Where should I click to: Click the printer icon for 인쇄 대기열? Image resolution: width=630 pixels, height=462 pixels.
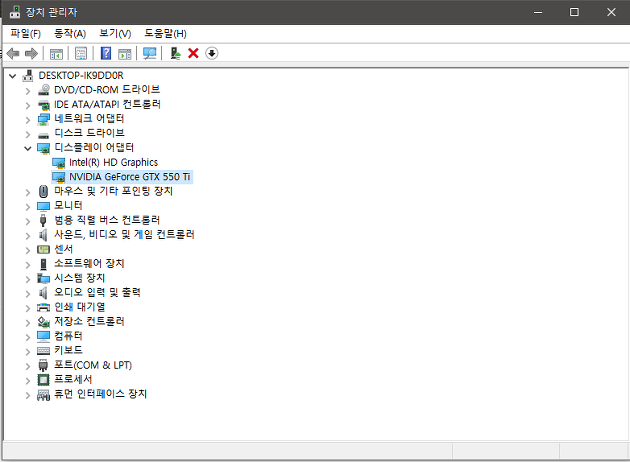click(43, 307)
